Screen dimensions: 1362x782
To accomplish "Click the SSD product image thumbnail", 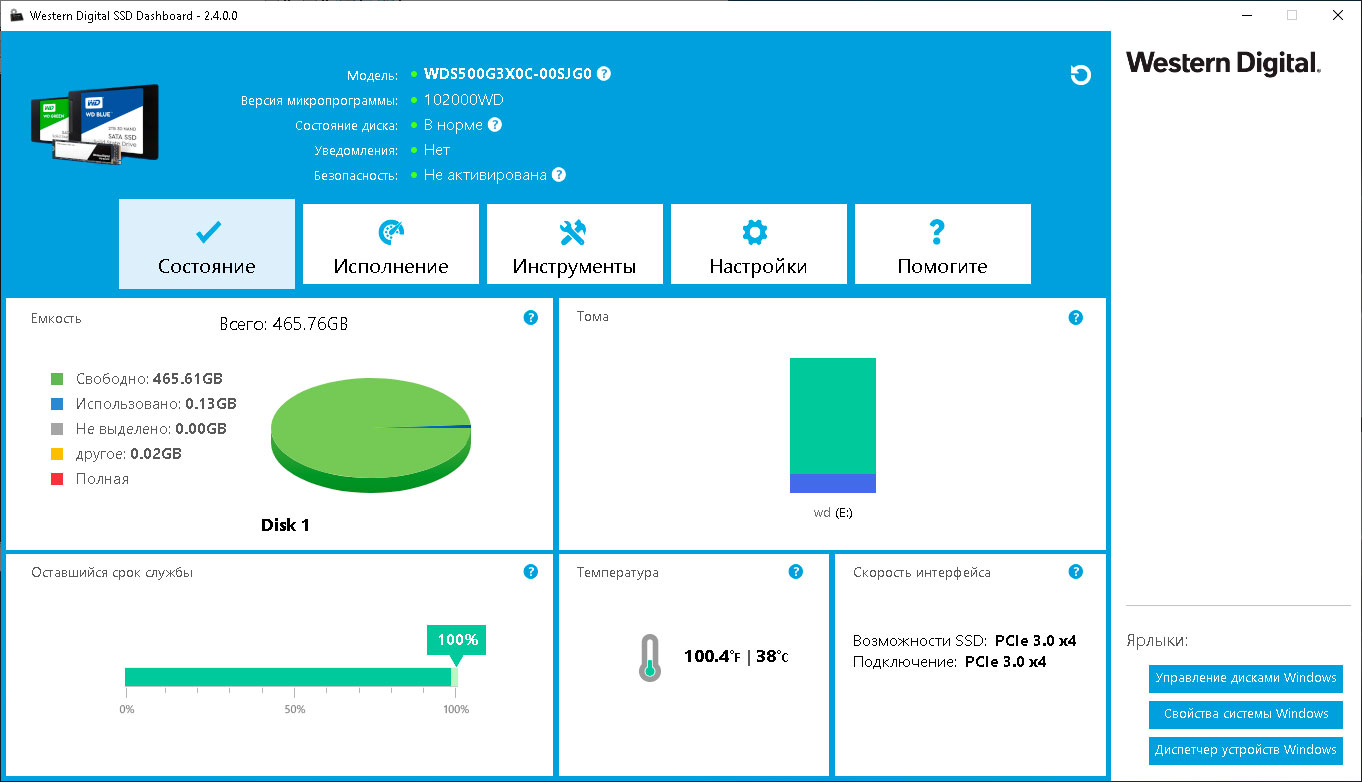I will 95,124.
